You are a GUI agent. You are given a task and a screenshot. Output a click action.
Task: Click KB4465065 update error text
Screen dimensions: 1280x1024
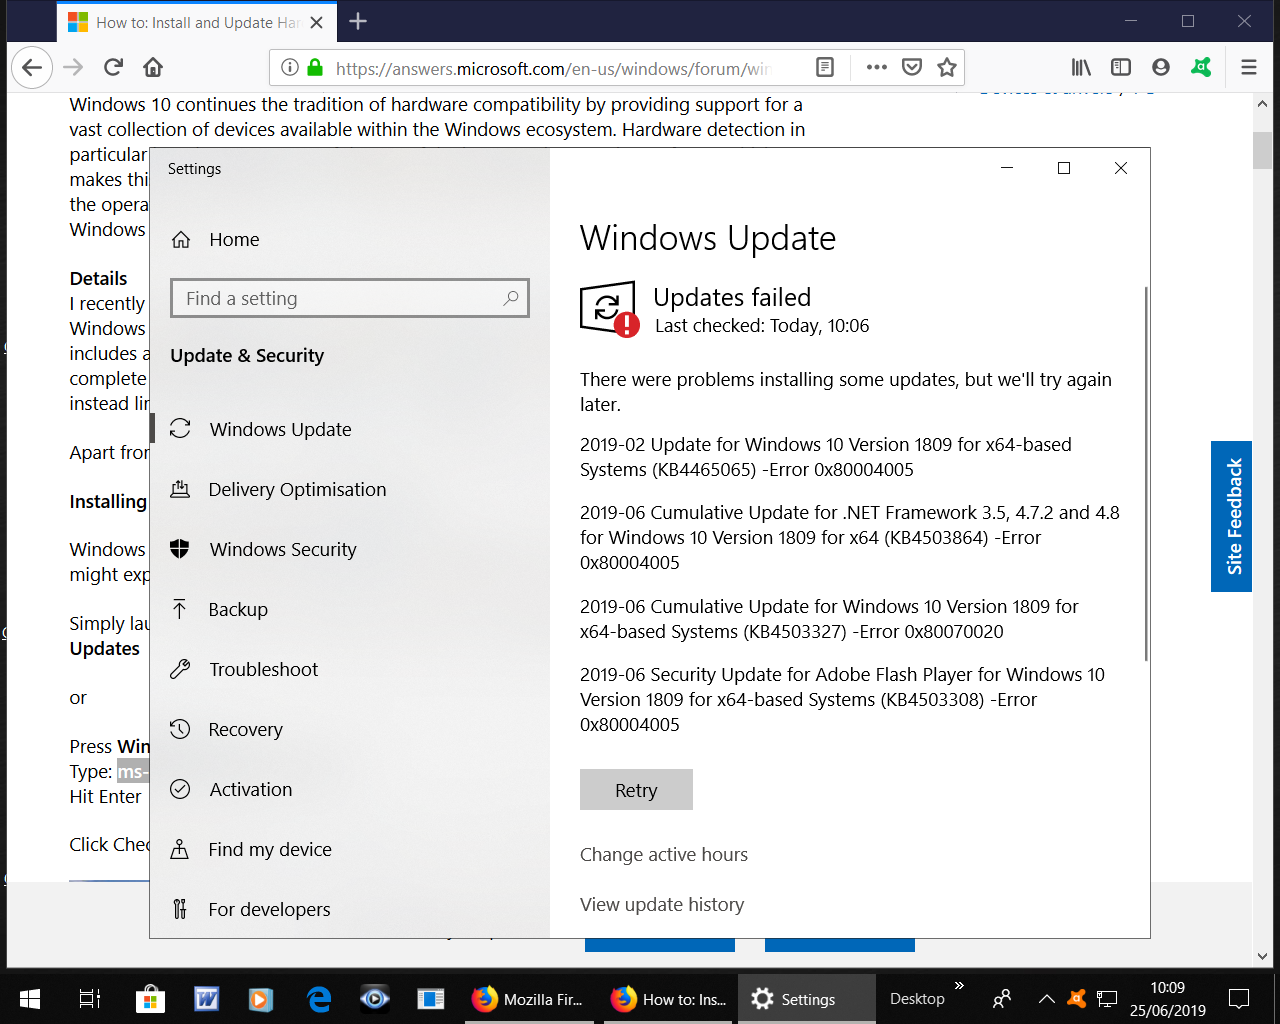tap(825, 457)
